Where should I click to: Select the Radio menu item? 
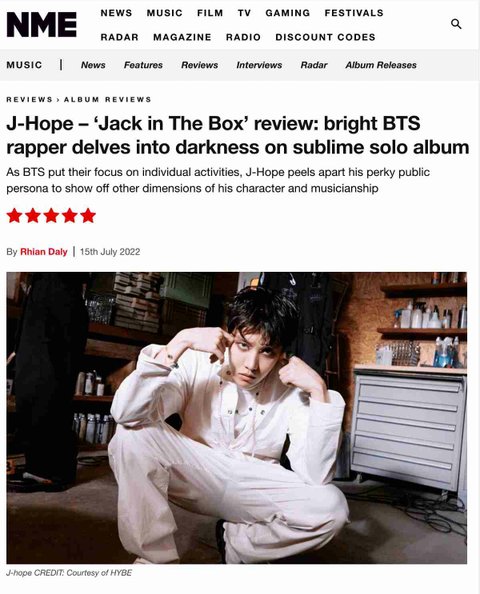tap(243, 37)
